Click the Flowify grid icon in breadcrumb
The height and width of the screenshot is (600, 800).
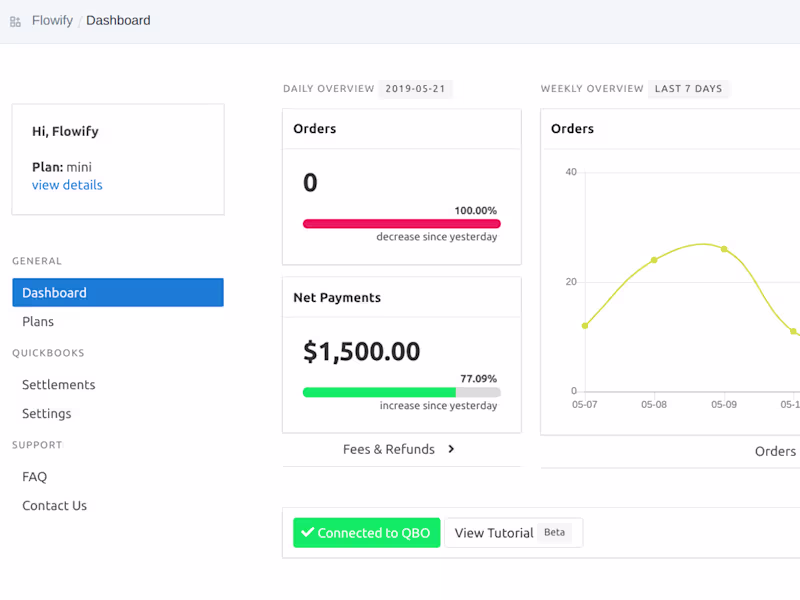(15, 21)
